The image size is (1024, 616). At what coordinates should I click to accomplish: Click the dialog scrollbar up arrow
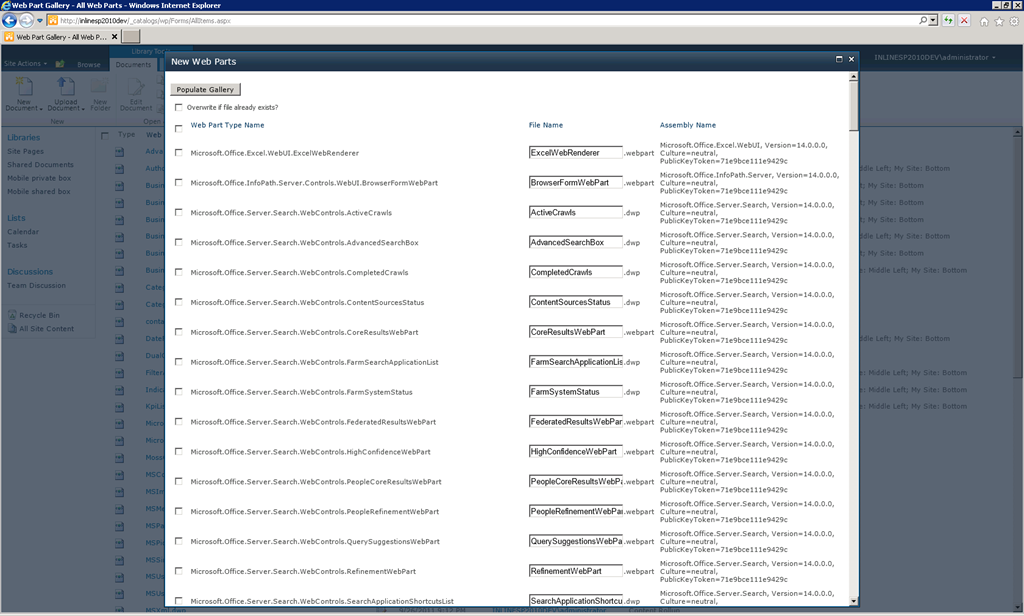click(x=854, y=77)
